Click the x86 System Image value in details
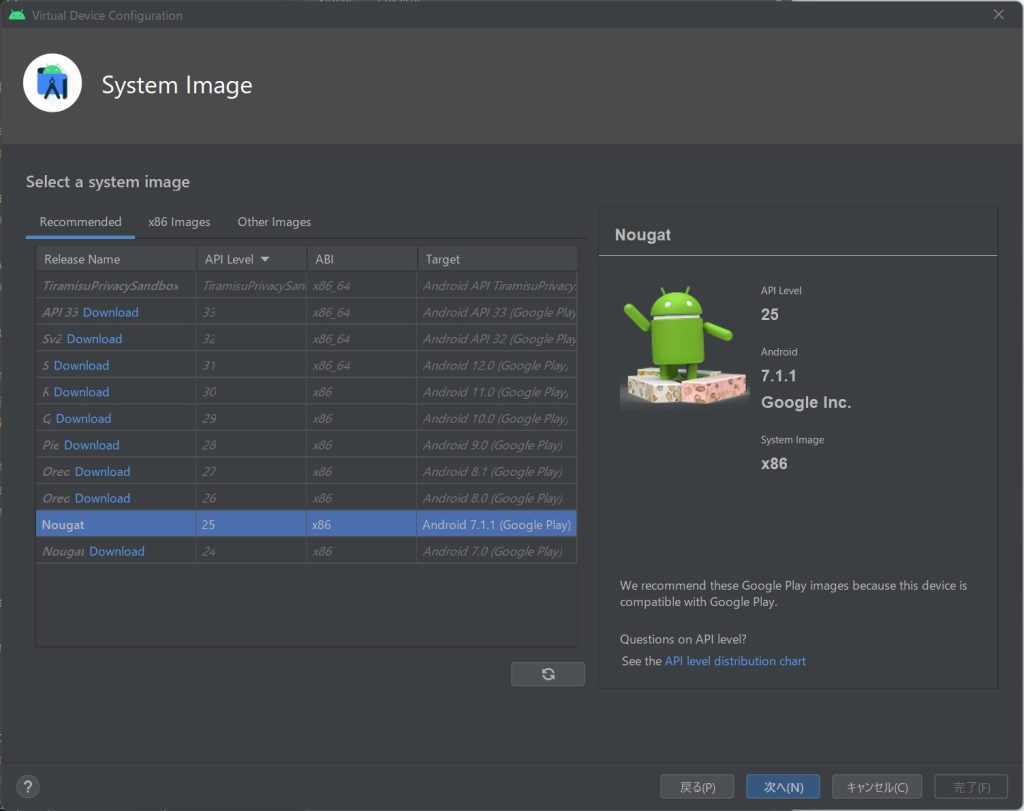The image size is (1024, 811). tap(774, 464)
